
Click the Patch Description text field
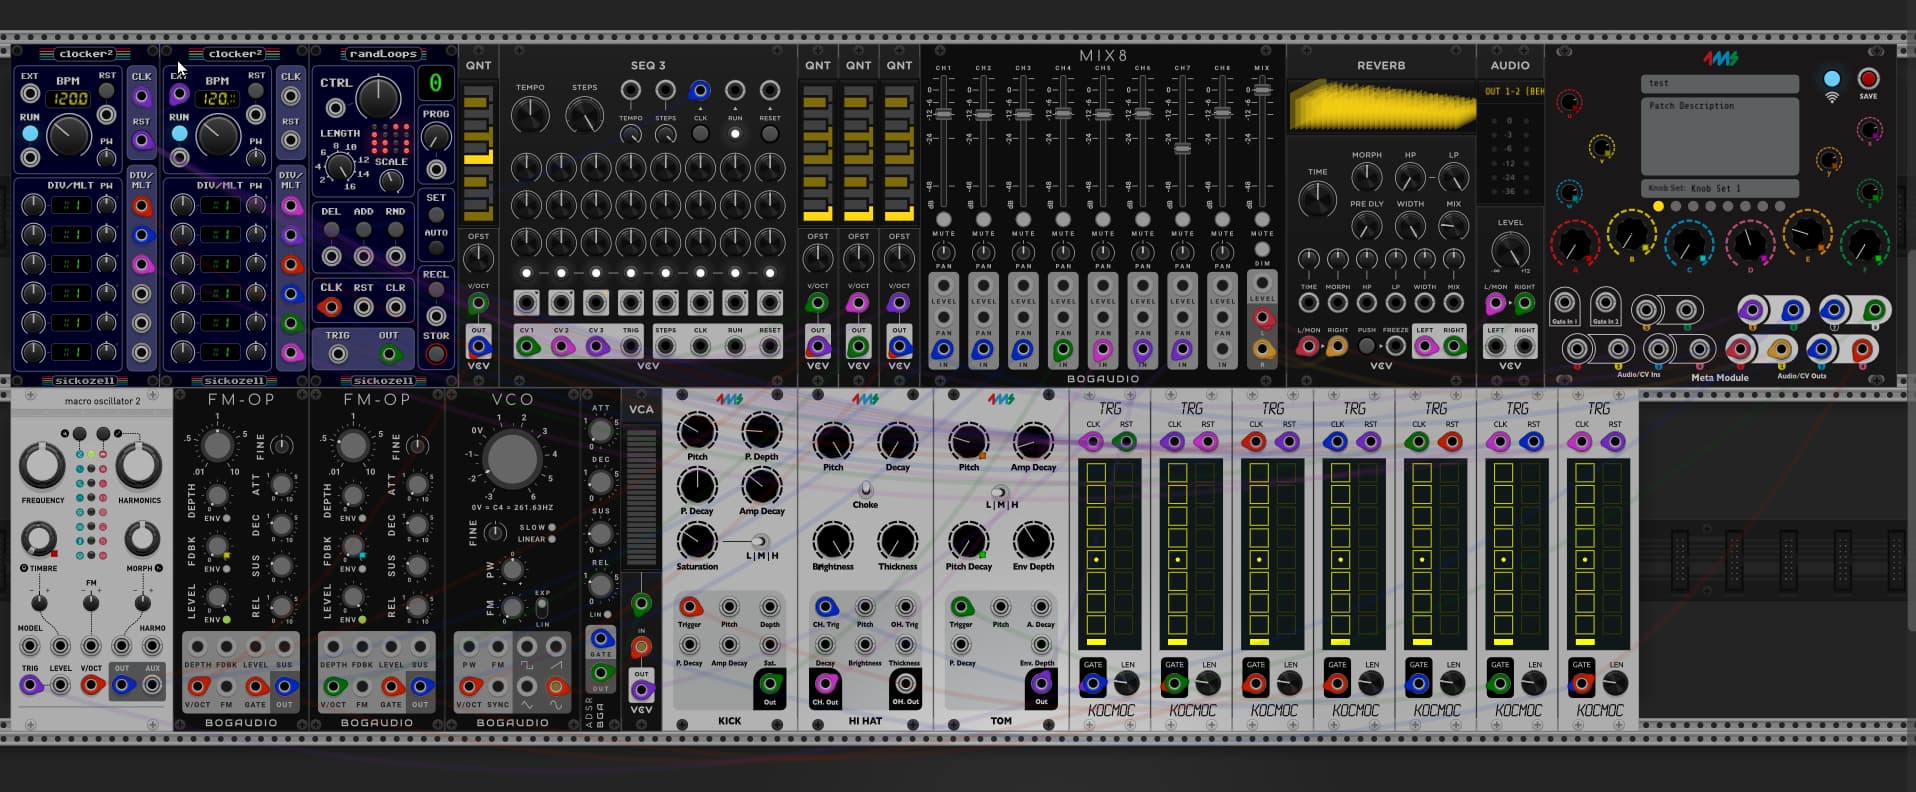pos(1719,136)
